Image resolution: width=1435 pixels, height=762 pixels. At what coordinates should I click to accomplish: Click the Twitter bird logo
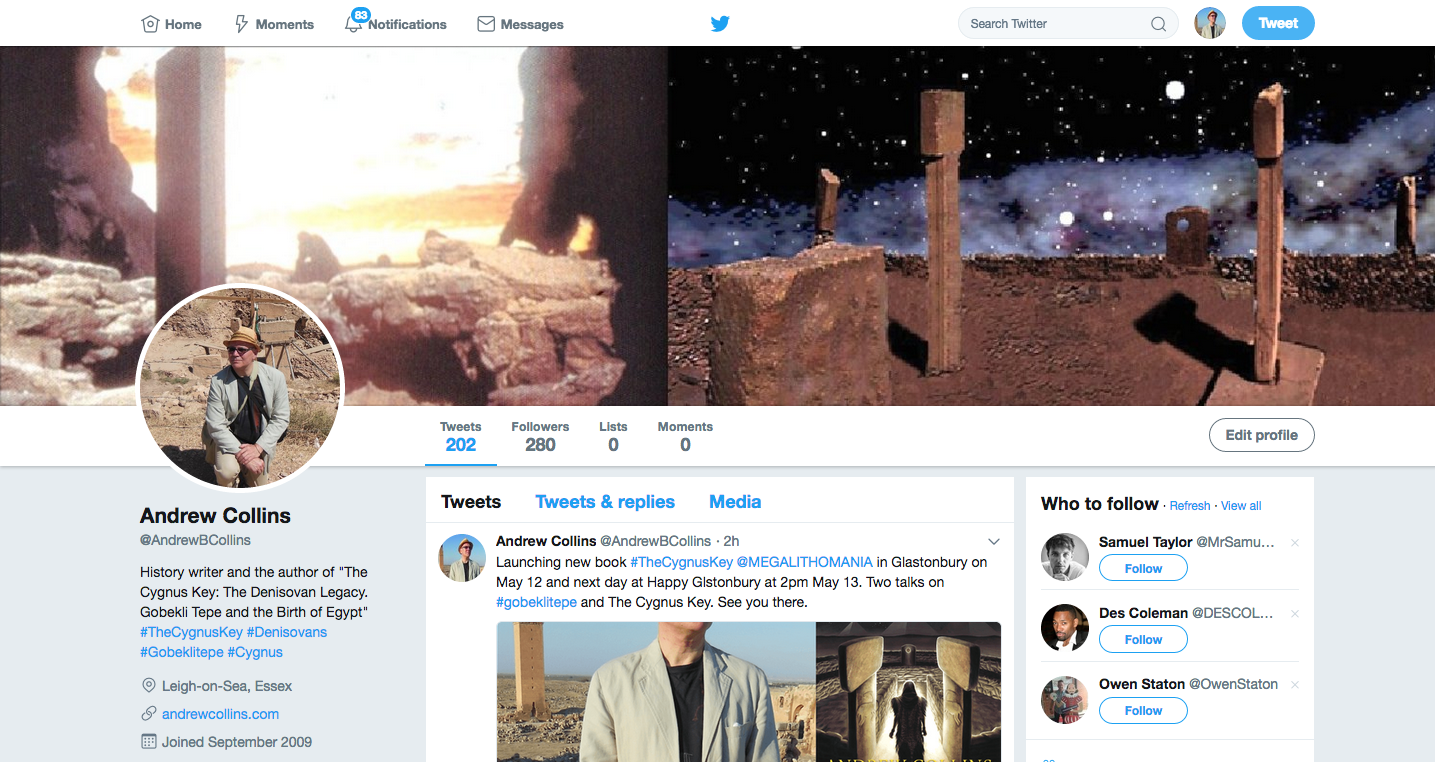pos(720,24)
